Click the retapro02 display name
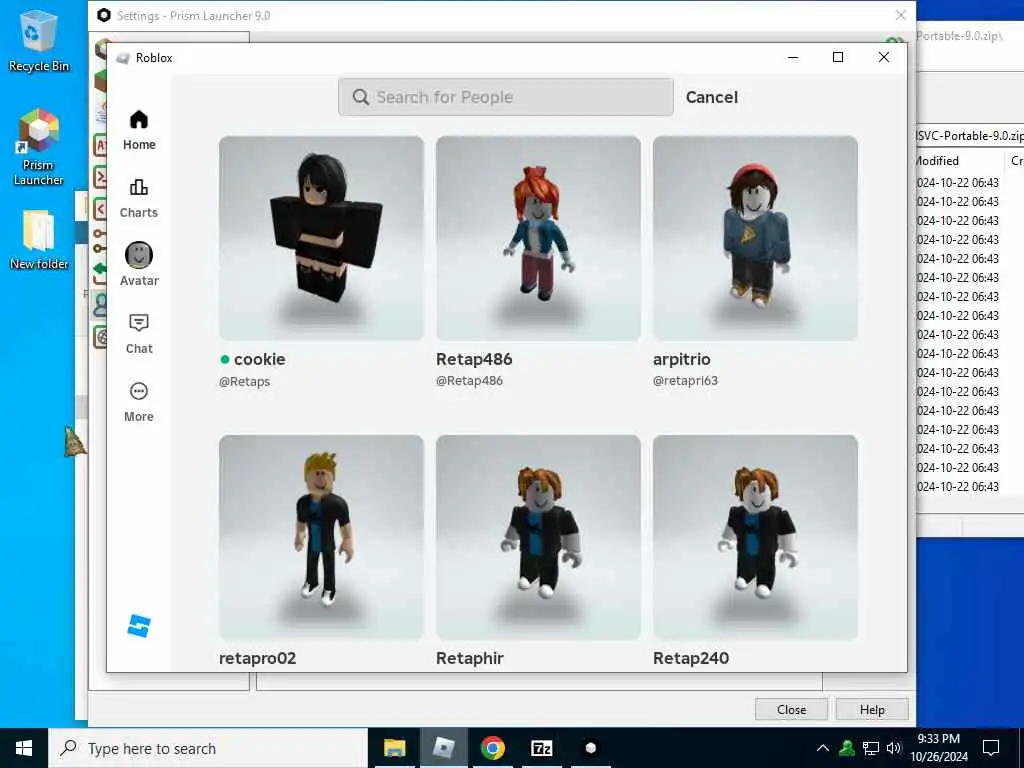 pos(257,658)
